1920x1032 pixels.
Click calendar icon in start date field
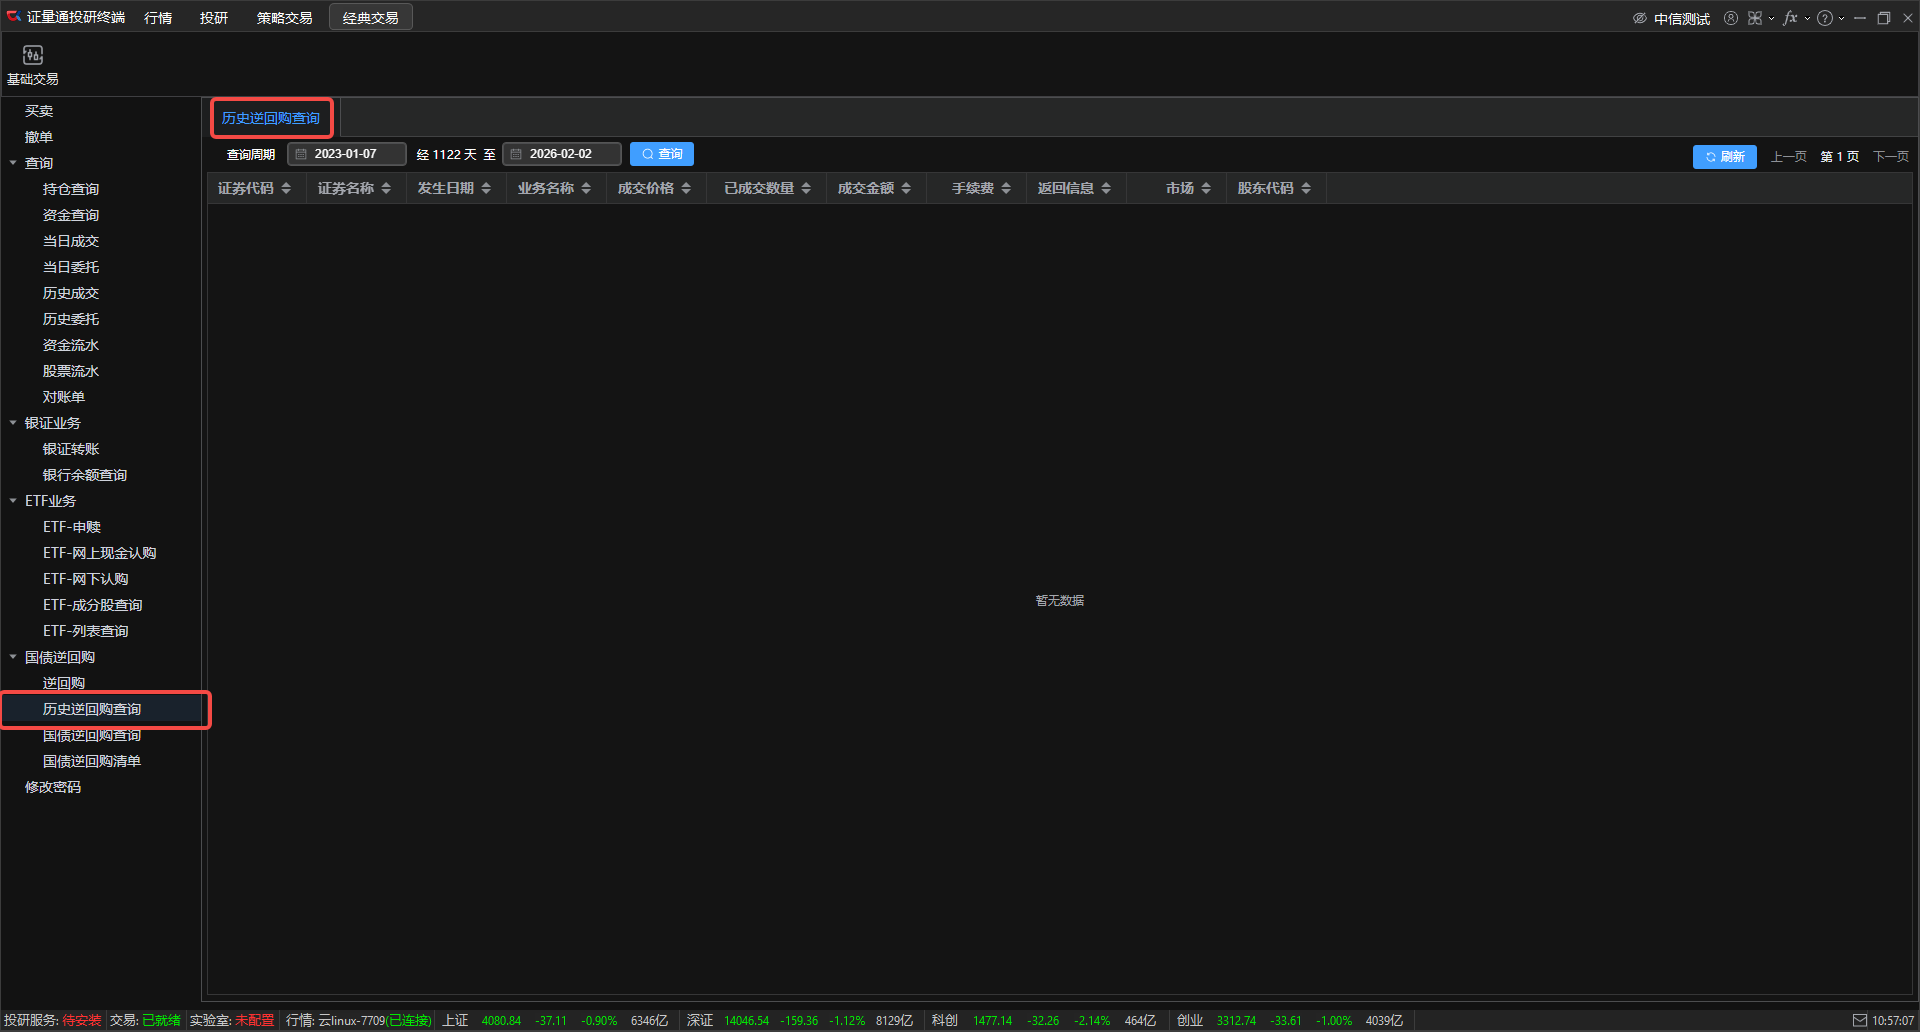tap(301, 154)
